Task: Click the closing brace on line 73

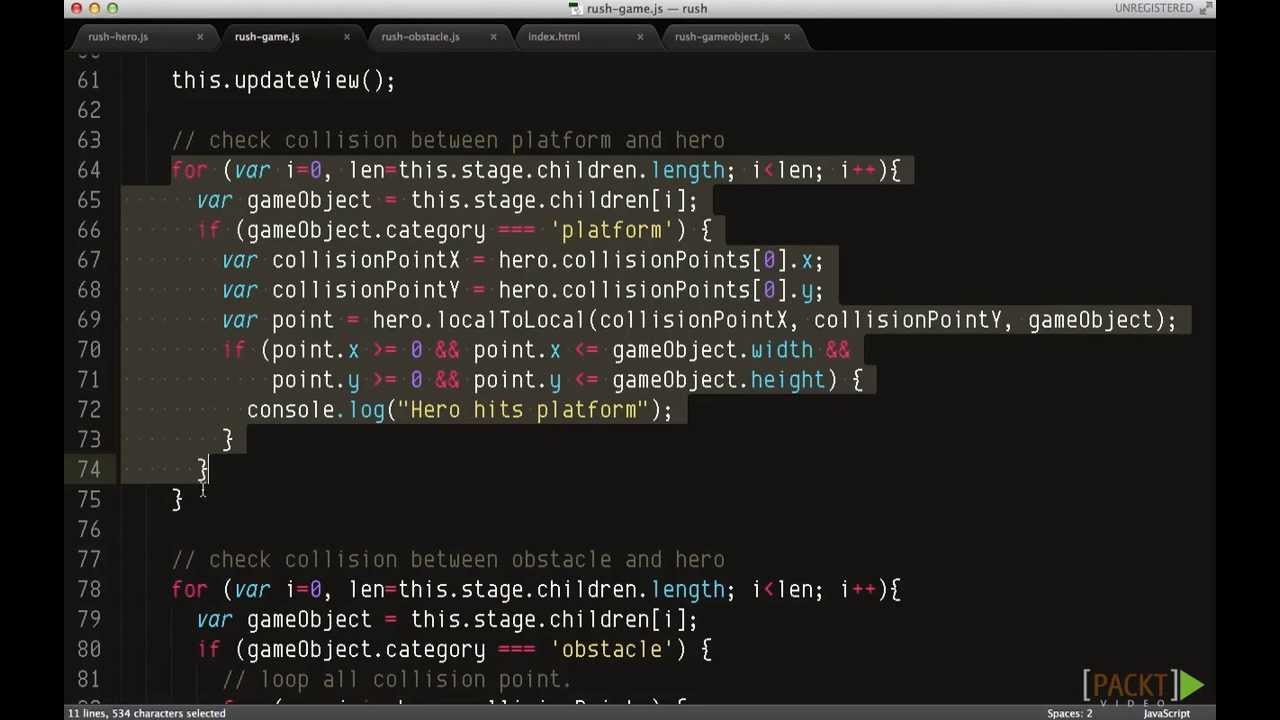Action: tap(228, 439)
